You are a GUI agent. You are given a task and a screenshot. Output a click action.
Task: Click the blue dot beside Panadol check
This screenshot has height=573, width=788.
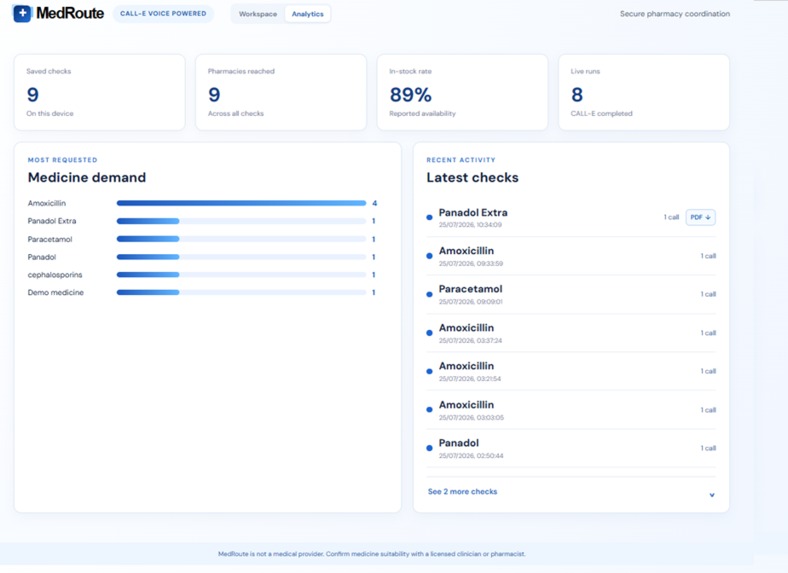click(x=429, y=448)
